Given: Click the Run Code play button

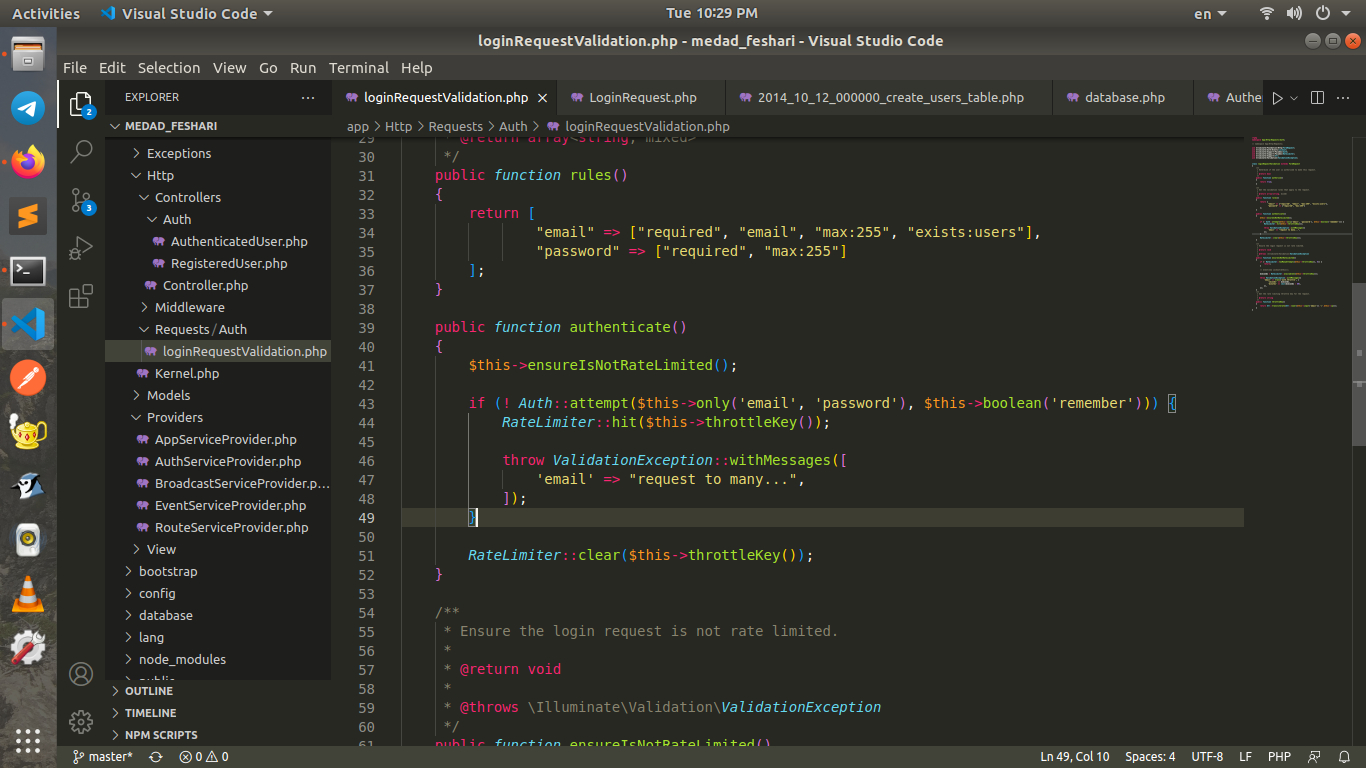Looking at the screenshot, I should pos(1277,98).
